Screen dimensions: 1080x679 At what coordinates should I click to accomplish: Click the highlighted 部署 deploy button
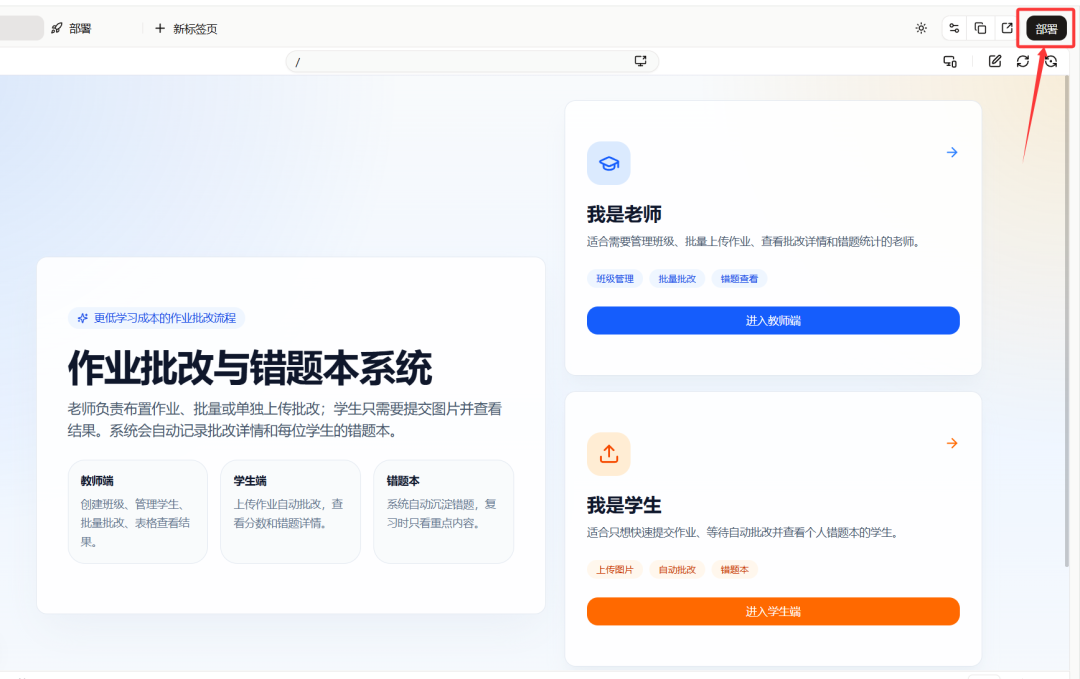(x=1046, y=28)
